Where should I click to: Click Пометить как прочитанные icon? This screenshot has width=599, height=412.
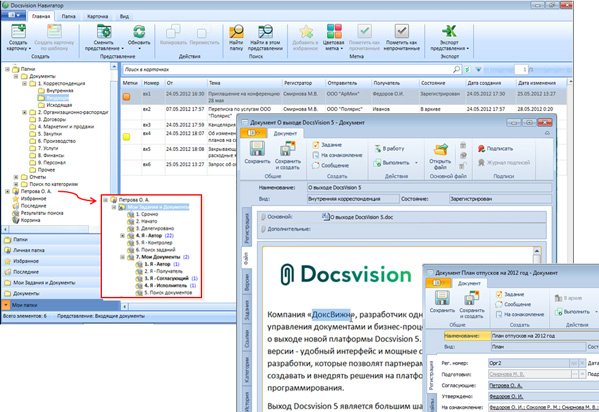coord(364,31)
